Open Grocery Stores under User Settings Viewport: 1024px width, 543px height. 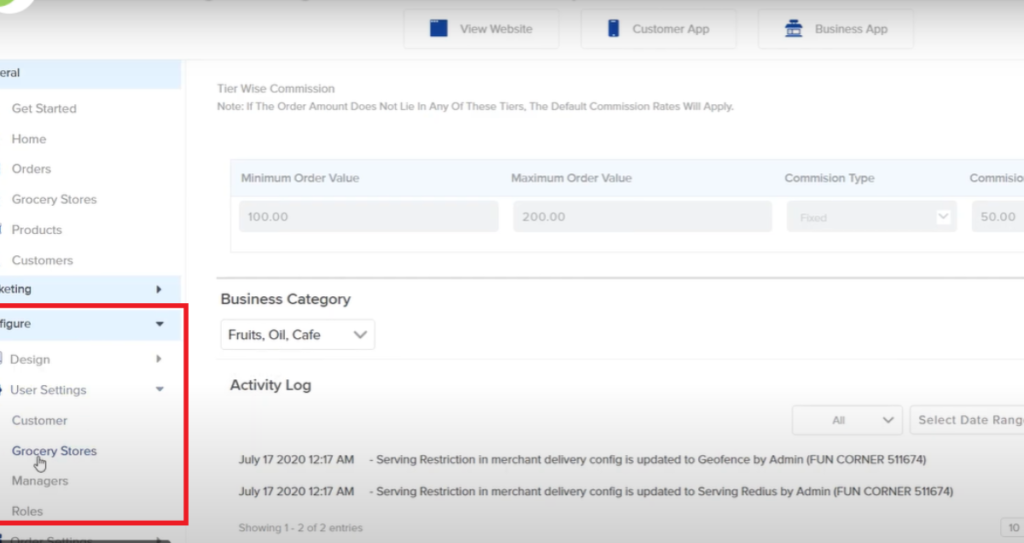click(54, 451)
